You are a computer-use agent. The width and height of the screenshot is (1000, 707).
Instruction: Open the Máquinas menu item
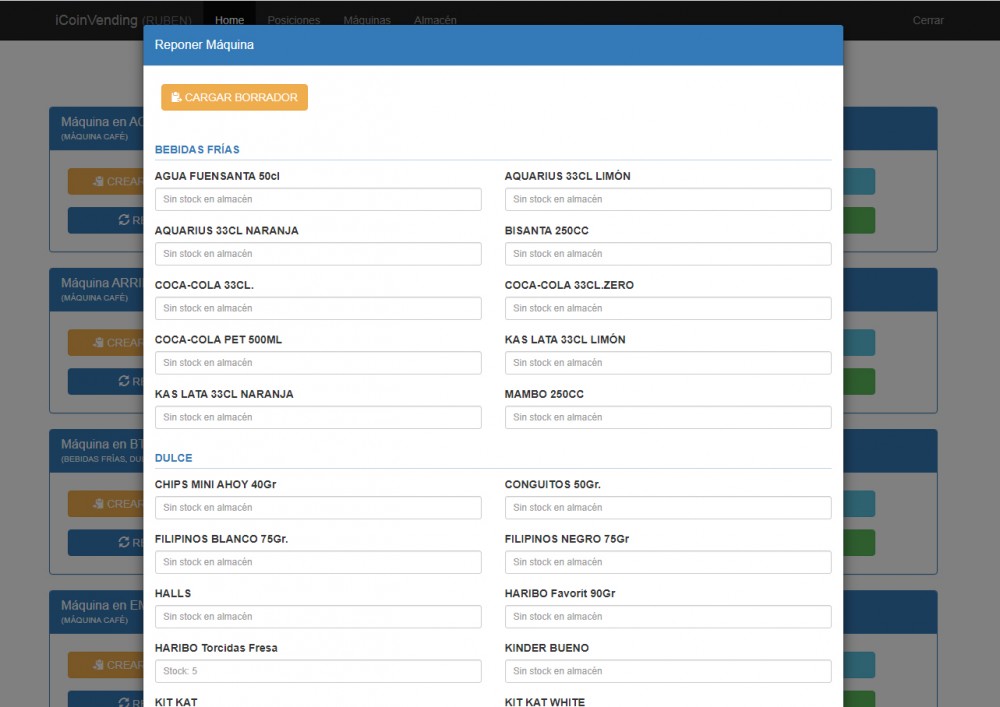click(367, 20)
